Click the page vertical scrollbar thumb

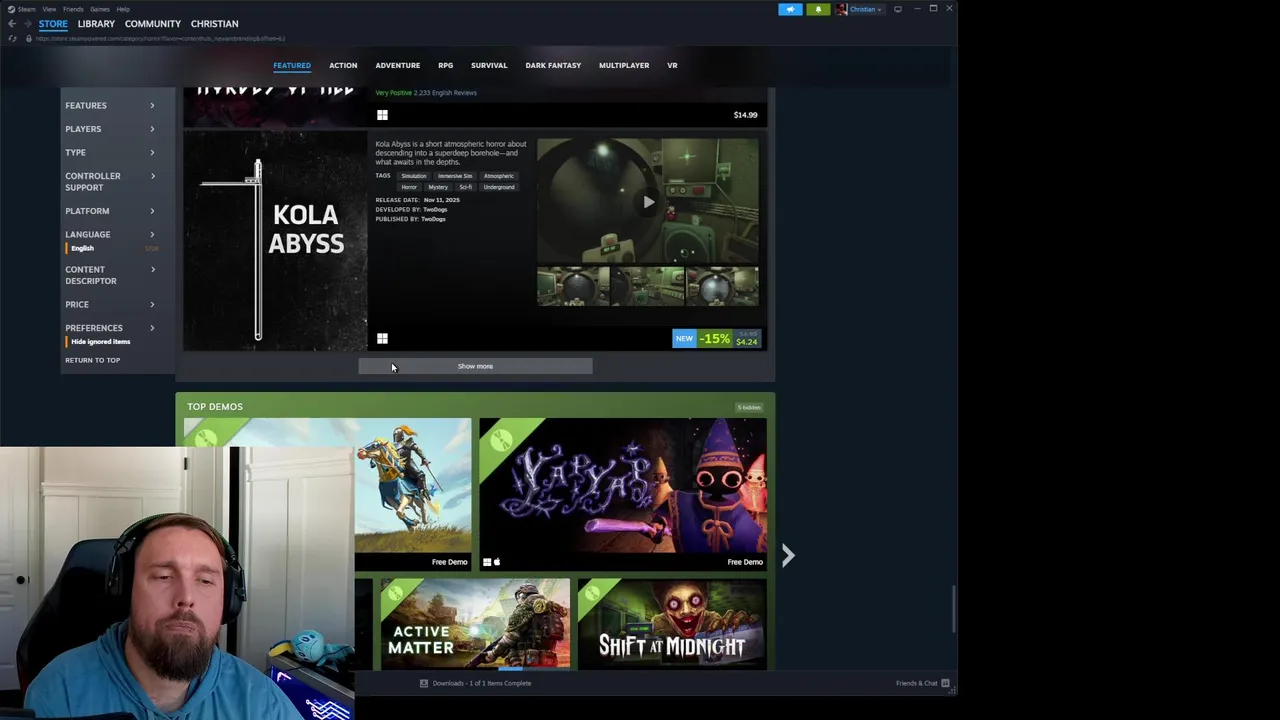pos(953,610)
